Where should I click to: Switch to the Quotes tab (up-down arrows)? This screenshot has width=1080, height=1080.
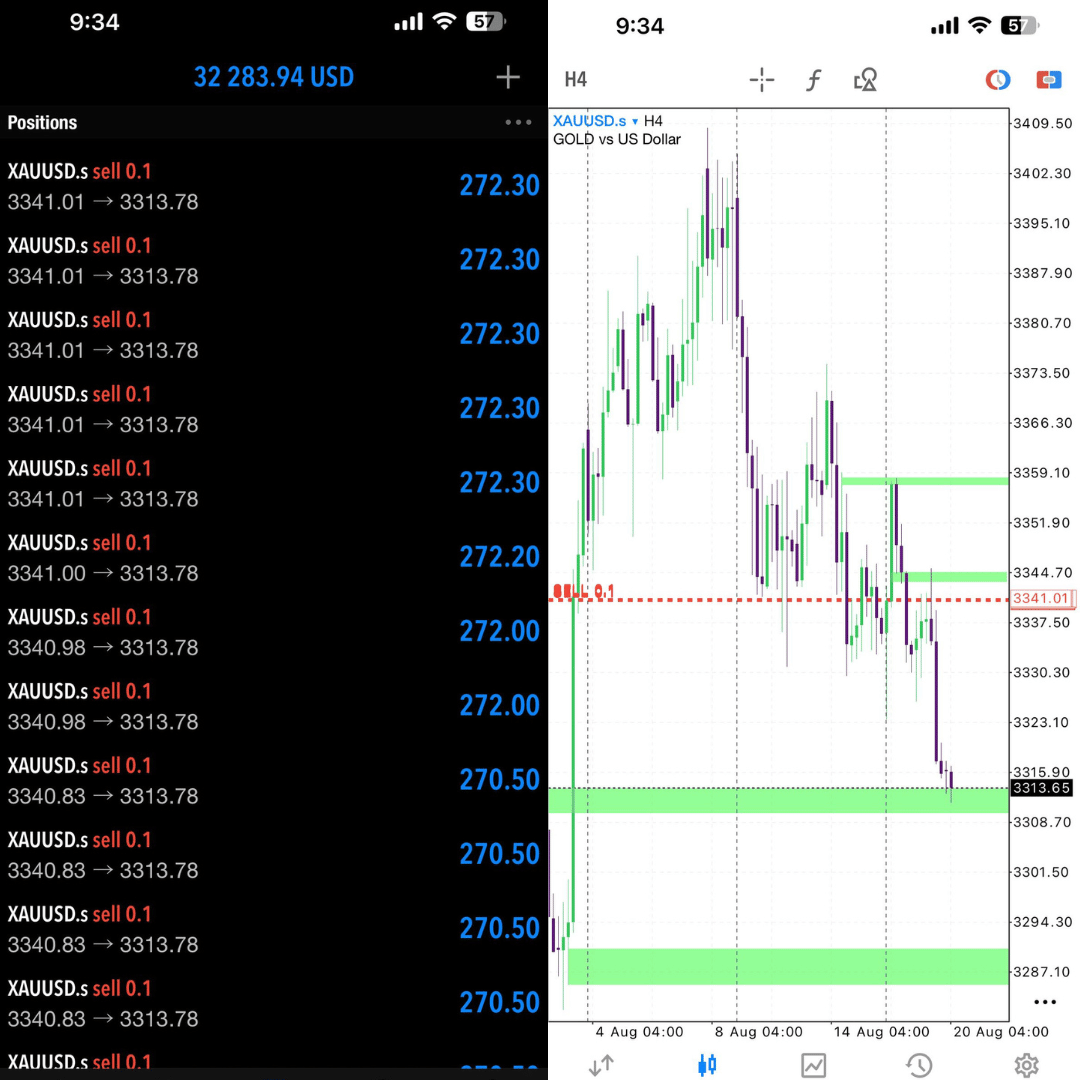[x=601, y=1065]
